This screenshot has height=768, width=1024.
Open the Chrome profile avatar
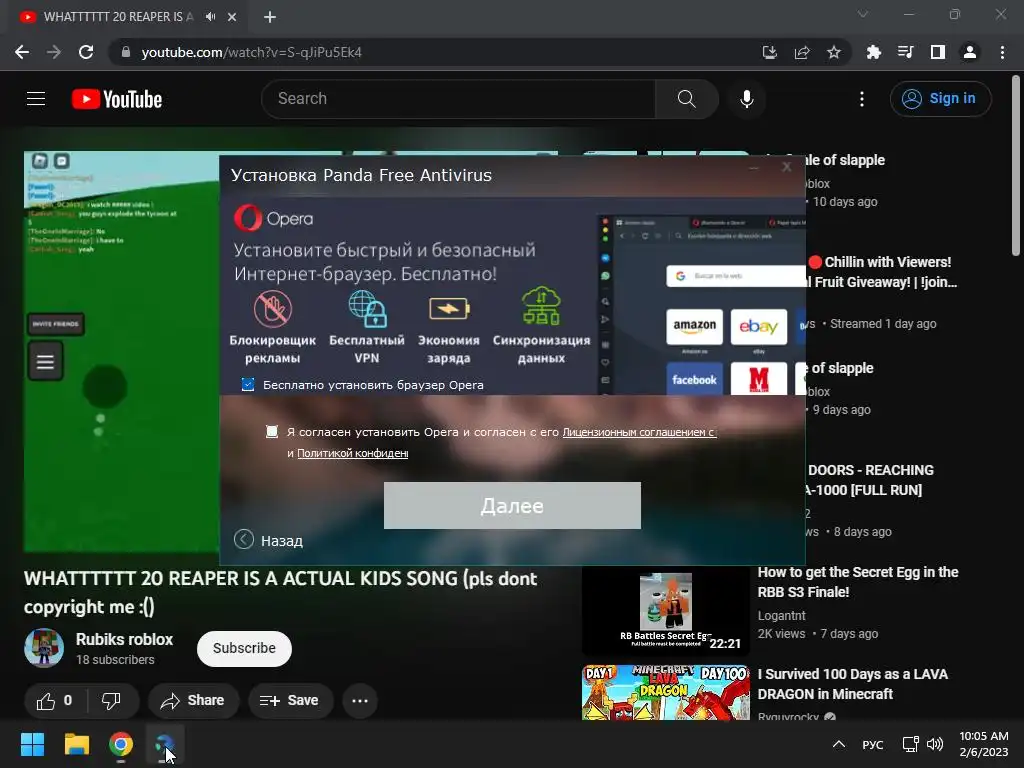click(970, 52)
